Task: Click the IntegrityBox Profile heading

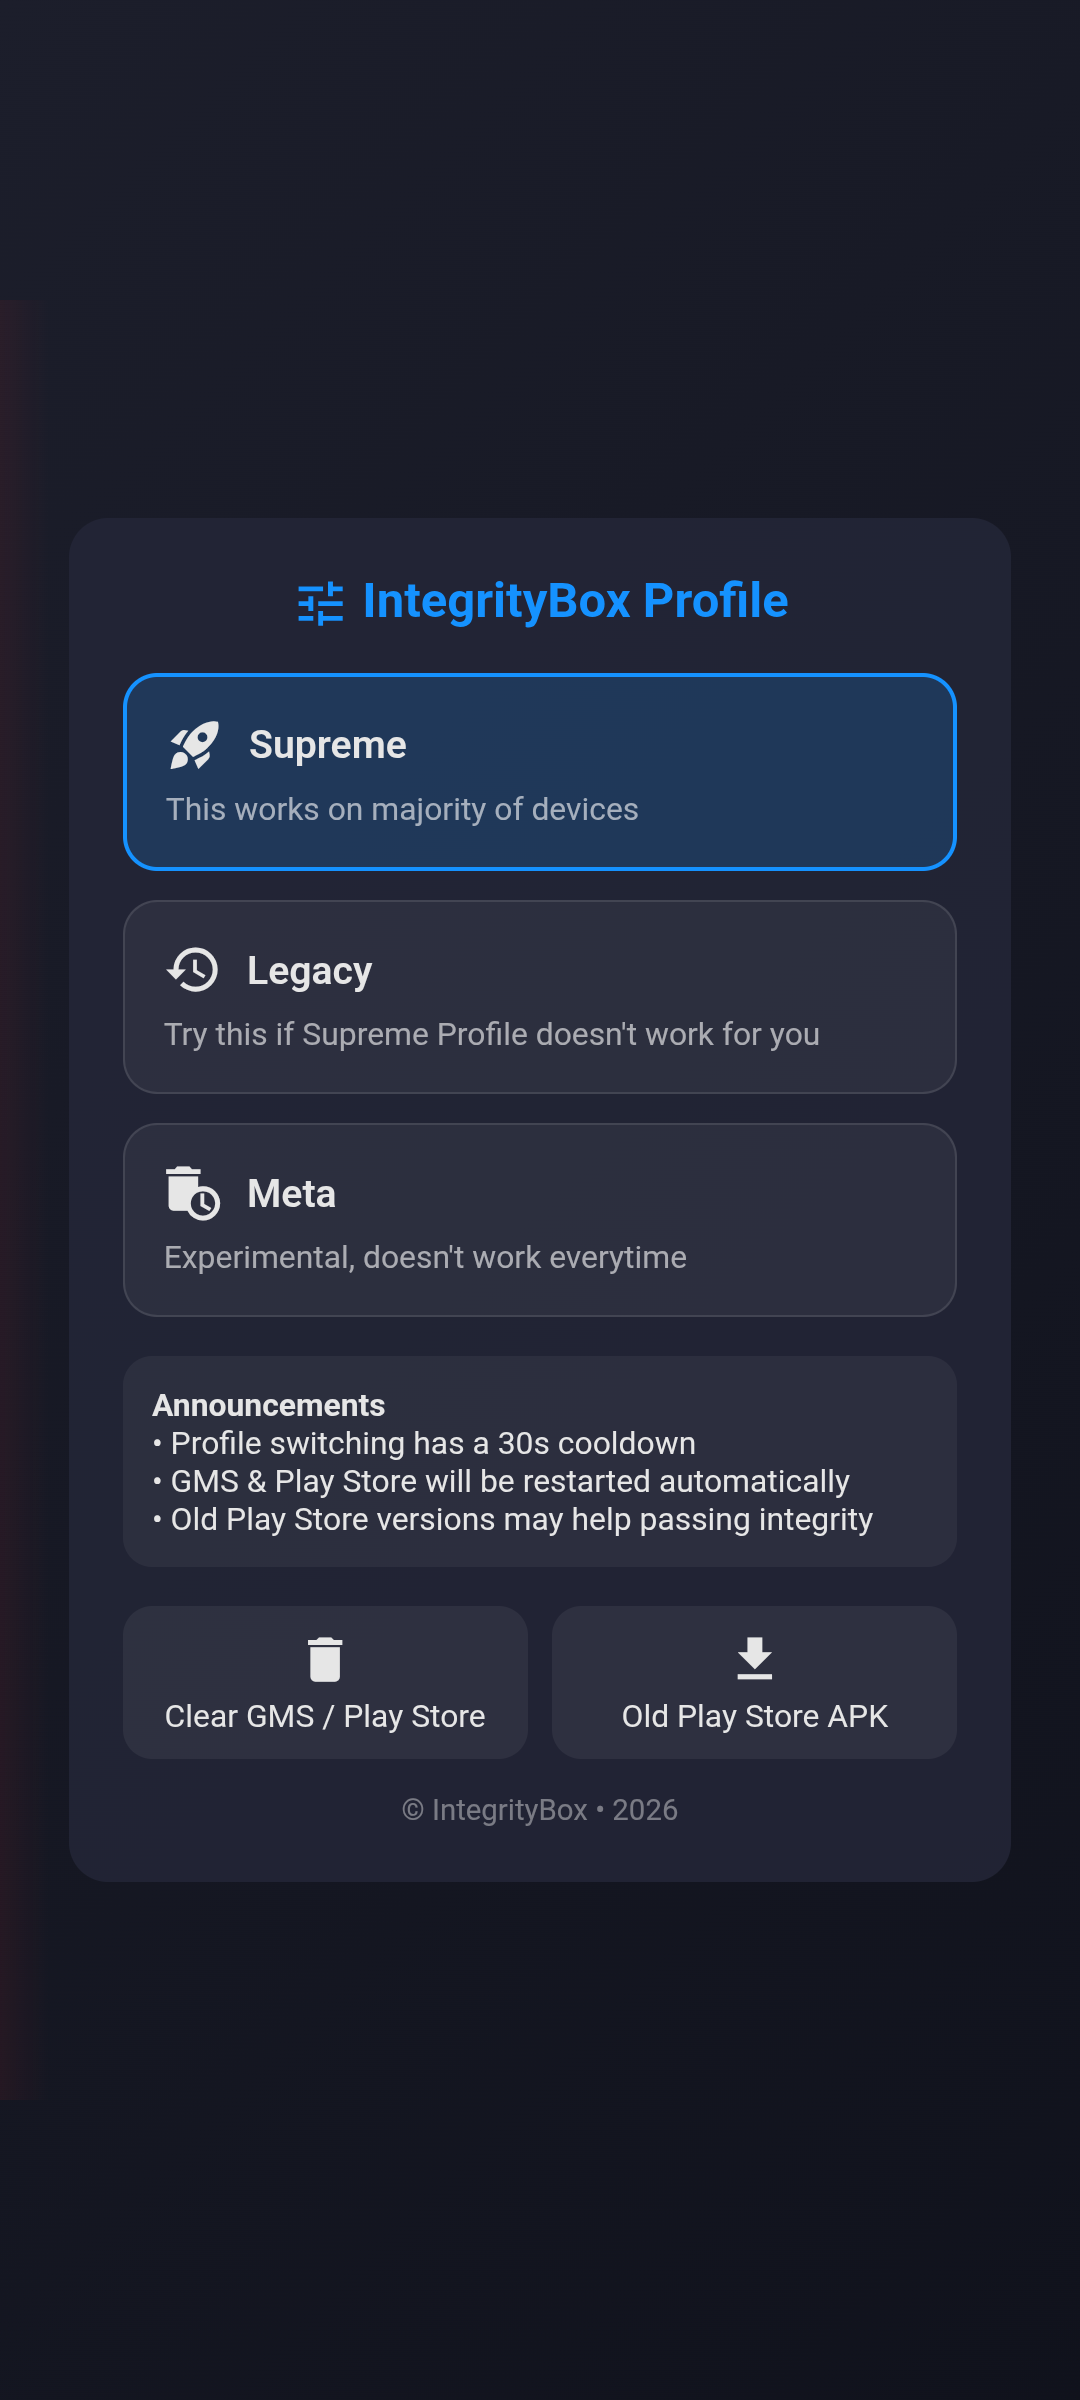Action: (x=575, y=601)
